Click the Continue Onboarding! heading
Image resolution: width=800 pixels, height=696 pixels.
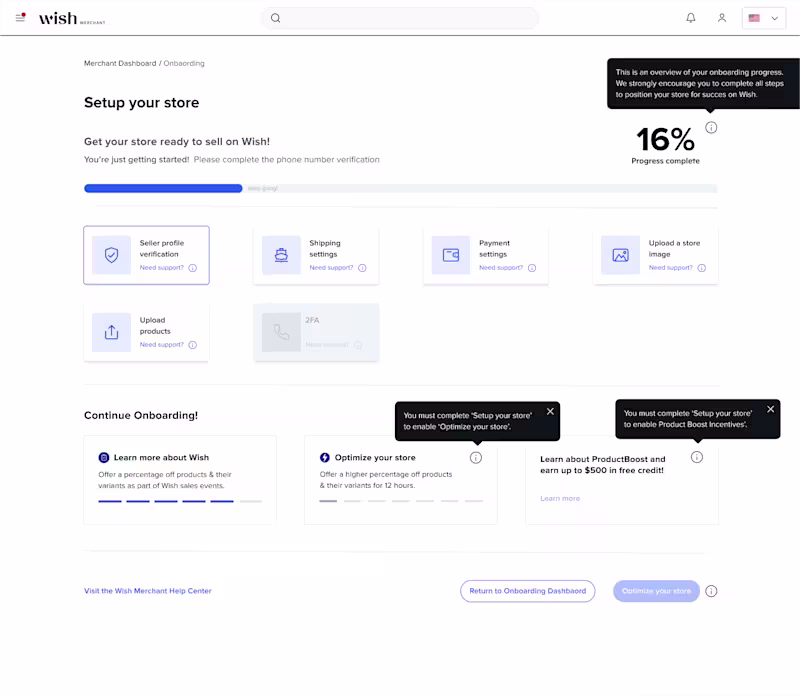tap(141, 415)
